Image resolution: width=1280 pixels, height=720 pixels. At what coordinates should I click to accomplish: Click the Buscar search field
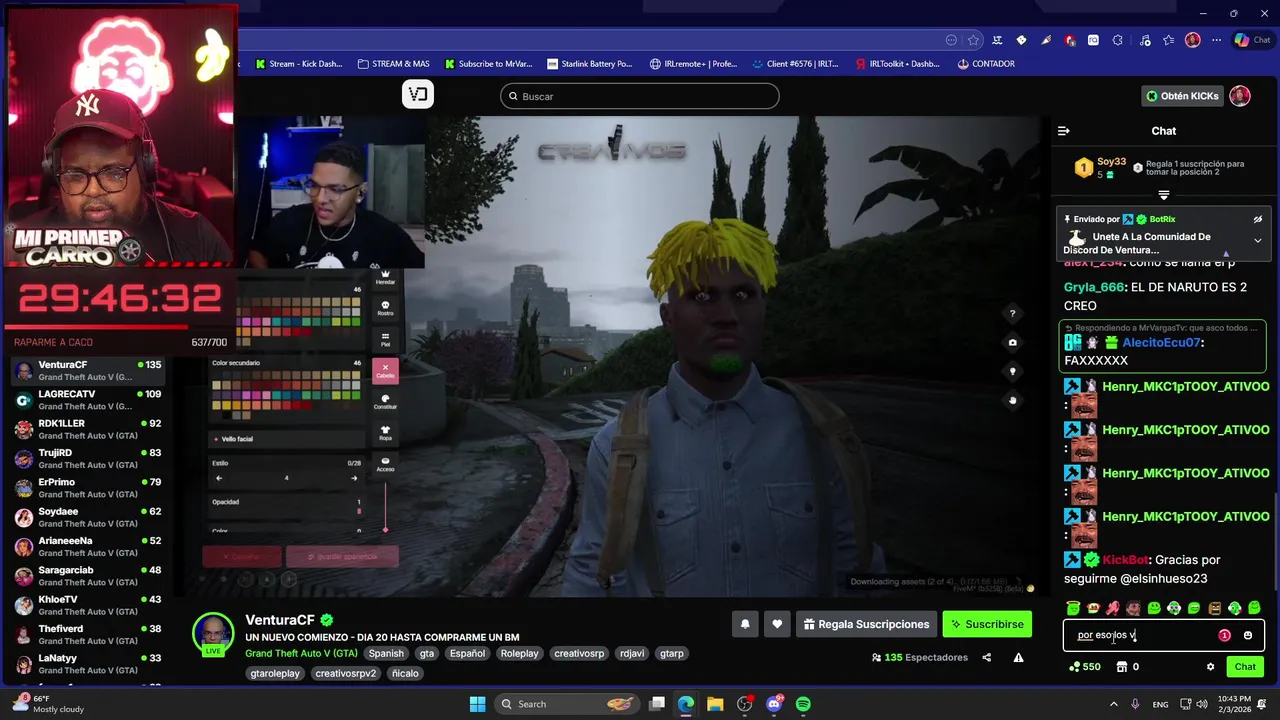640,96
